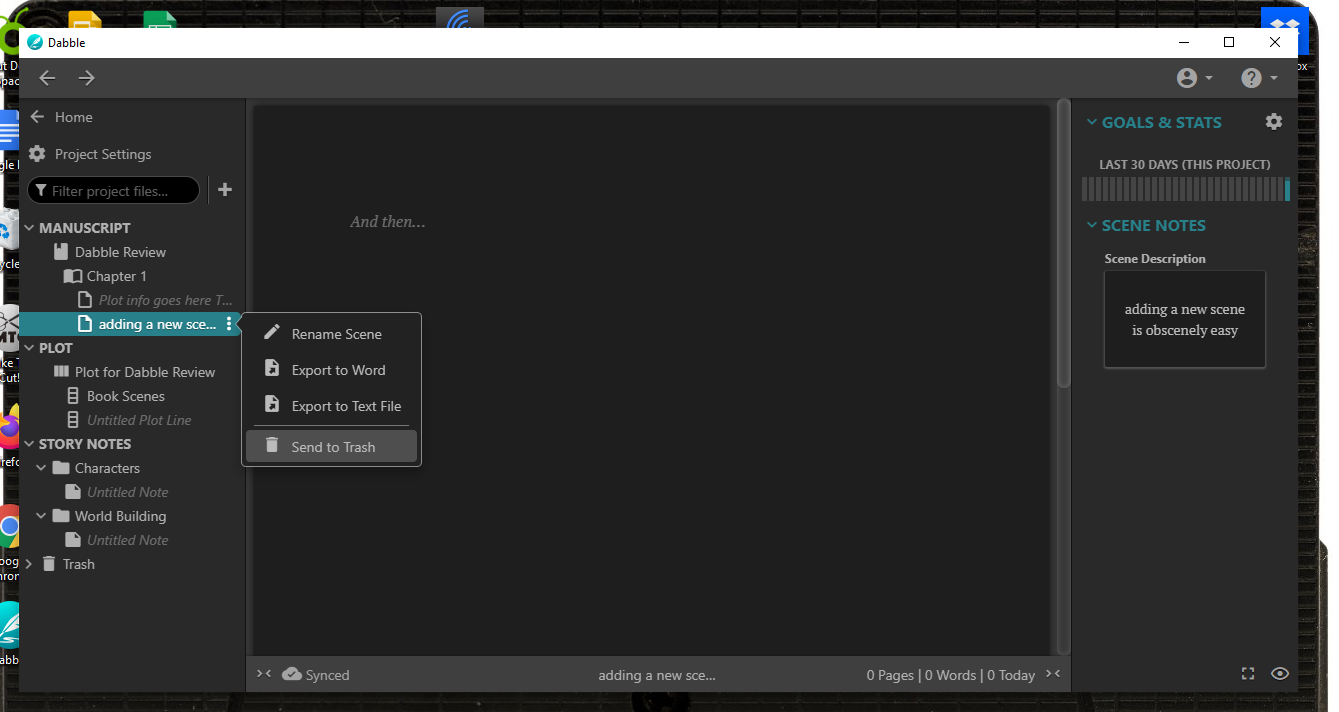Expand the Trash folder
Viewport: 1339px width, 712px height.
coord(29,564)
